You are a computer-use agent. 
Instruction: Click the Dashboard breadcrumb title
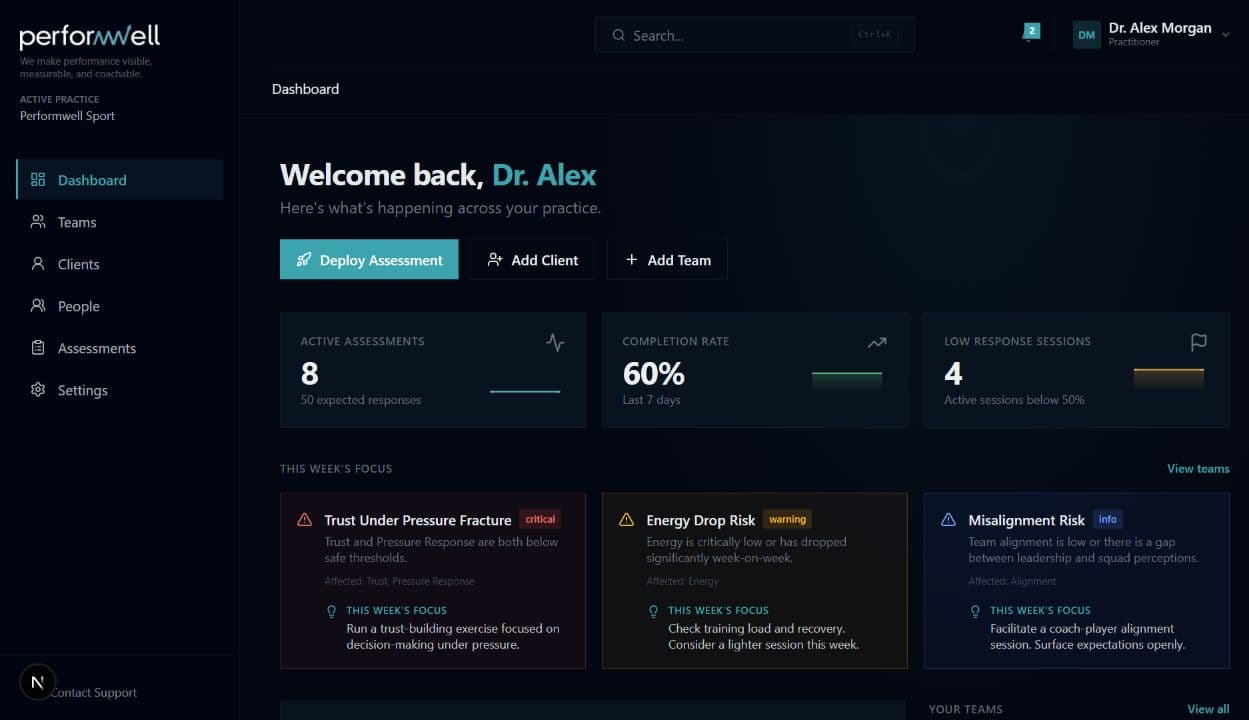point(305,89)
